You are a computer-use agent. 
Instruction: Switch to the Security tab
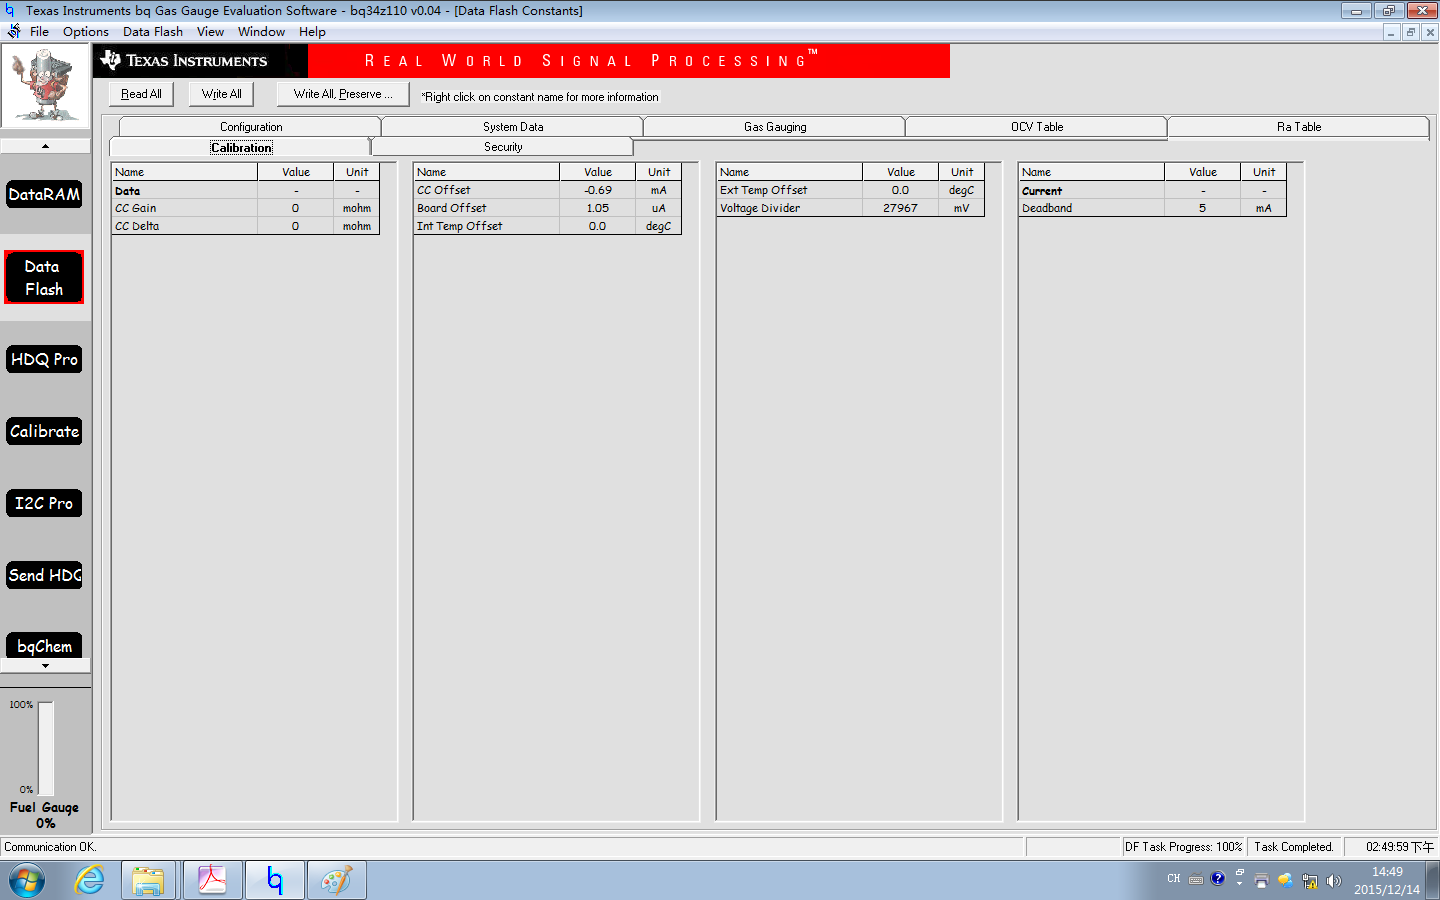[503, 147]
